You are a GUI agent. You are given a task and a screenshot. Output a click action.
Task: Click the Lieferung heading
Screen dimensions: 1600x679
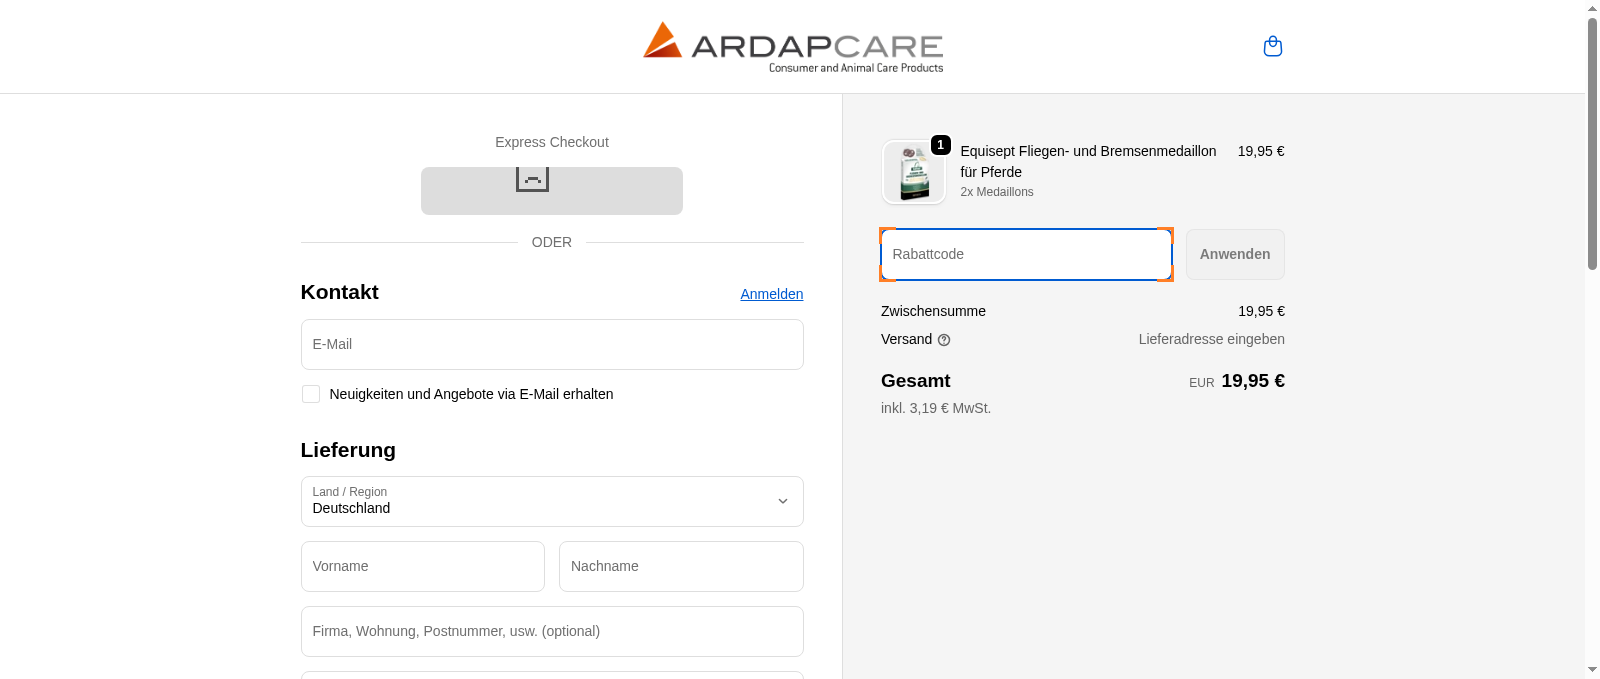(x=348, y=450)
